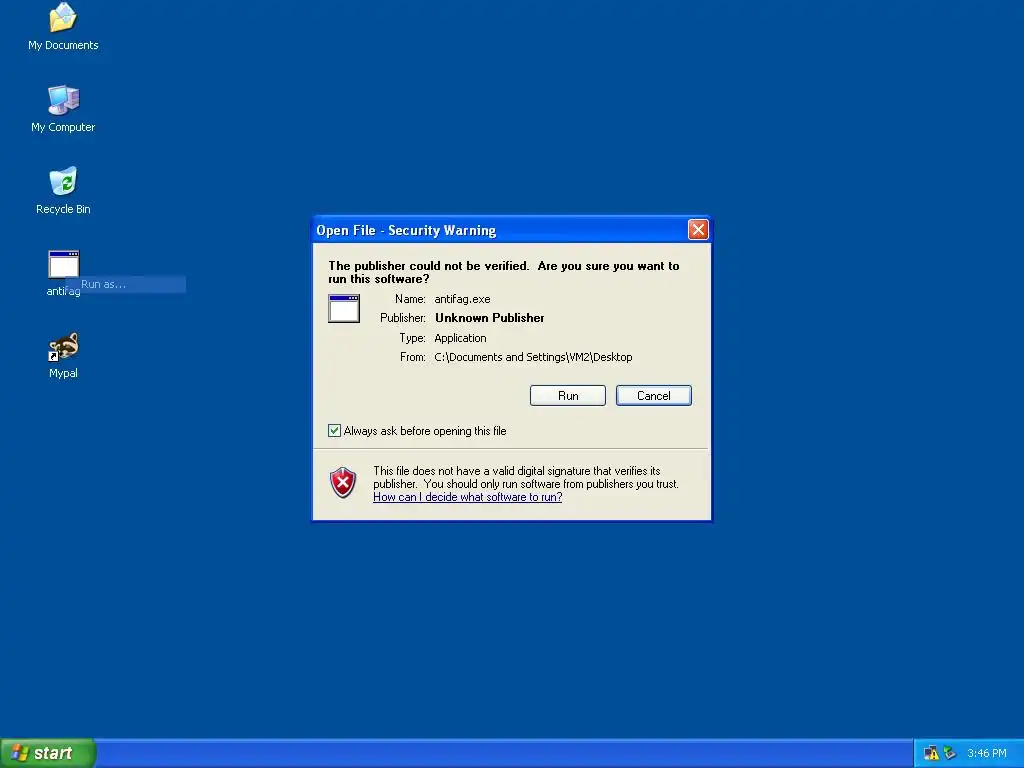The height and width of the screenshot is (768, 1024).
Task: Open How can I decide what software to run link
Action: pos(468,497)
